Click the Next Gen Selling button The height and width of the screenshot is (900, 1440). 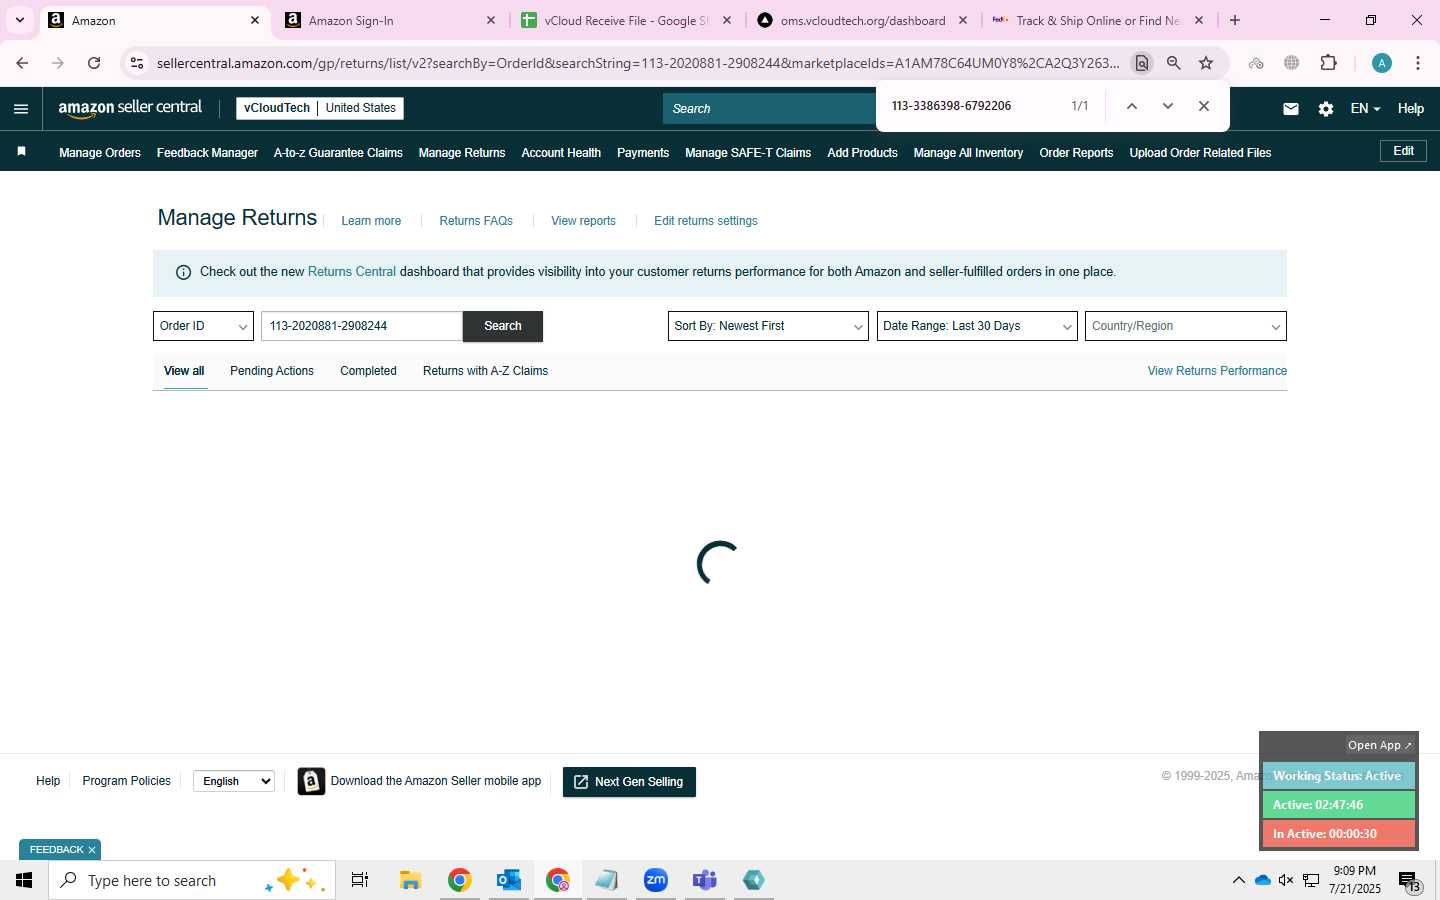click(x=629, y=782)
